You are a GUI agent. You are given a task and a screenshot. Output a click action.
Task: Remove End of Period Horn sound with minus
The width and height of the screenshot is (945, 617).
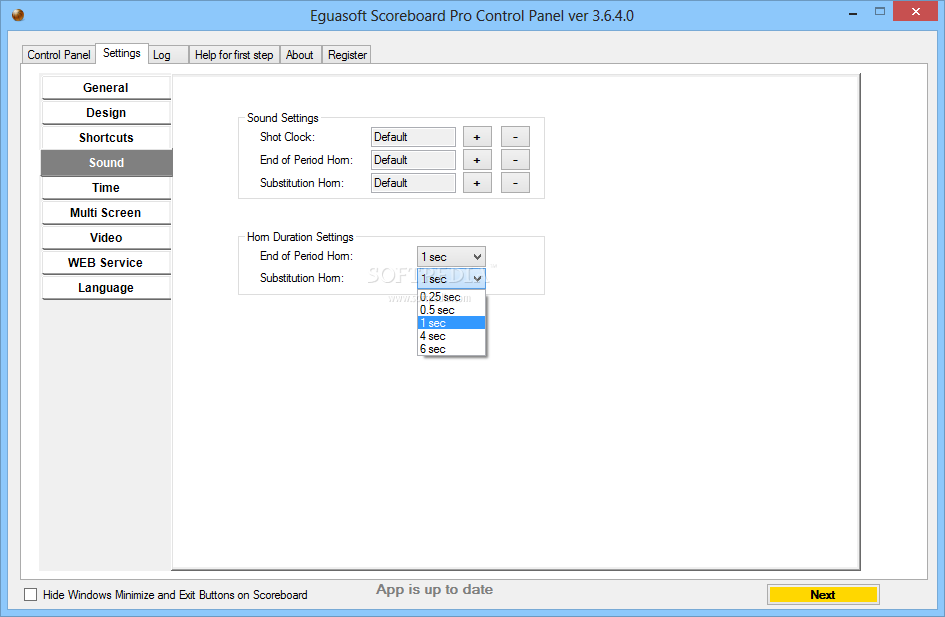(515, 160)
